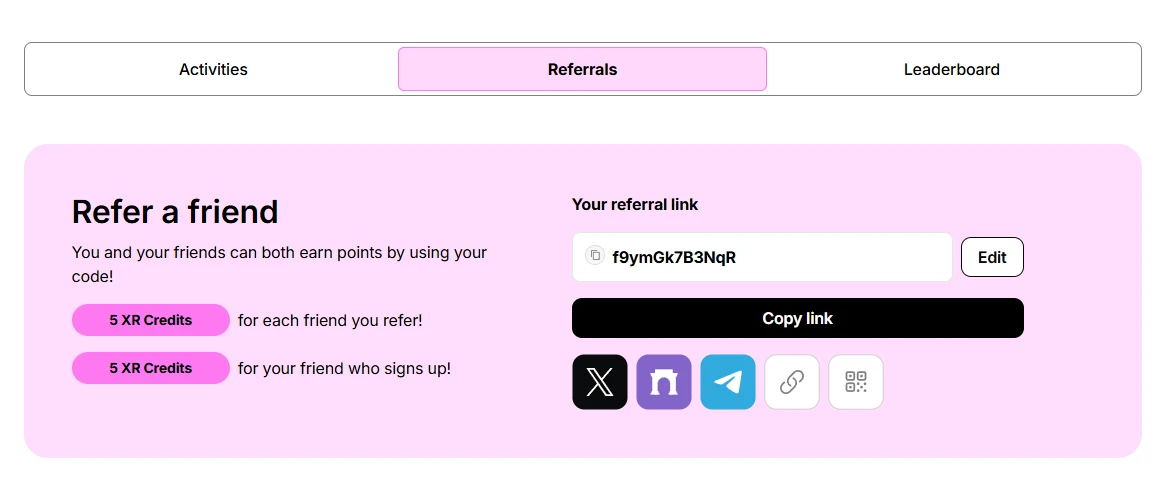Switch to the Leaderboard tab

click(951, 70)
